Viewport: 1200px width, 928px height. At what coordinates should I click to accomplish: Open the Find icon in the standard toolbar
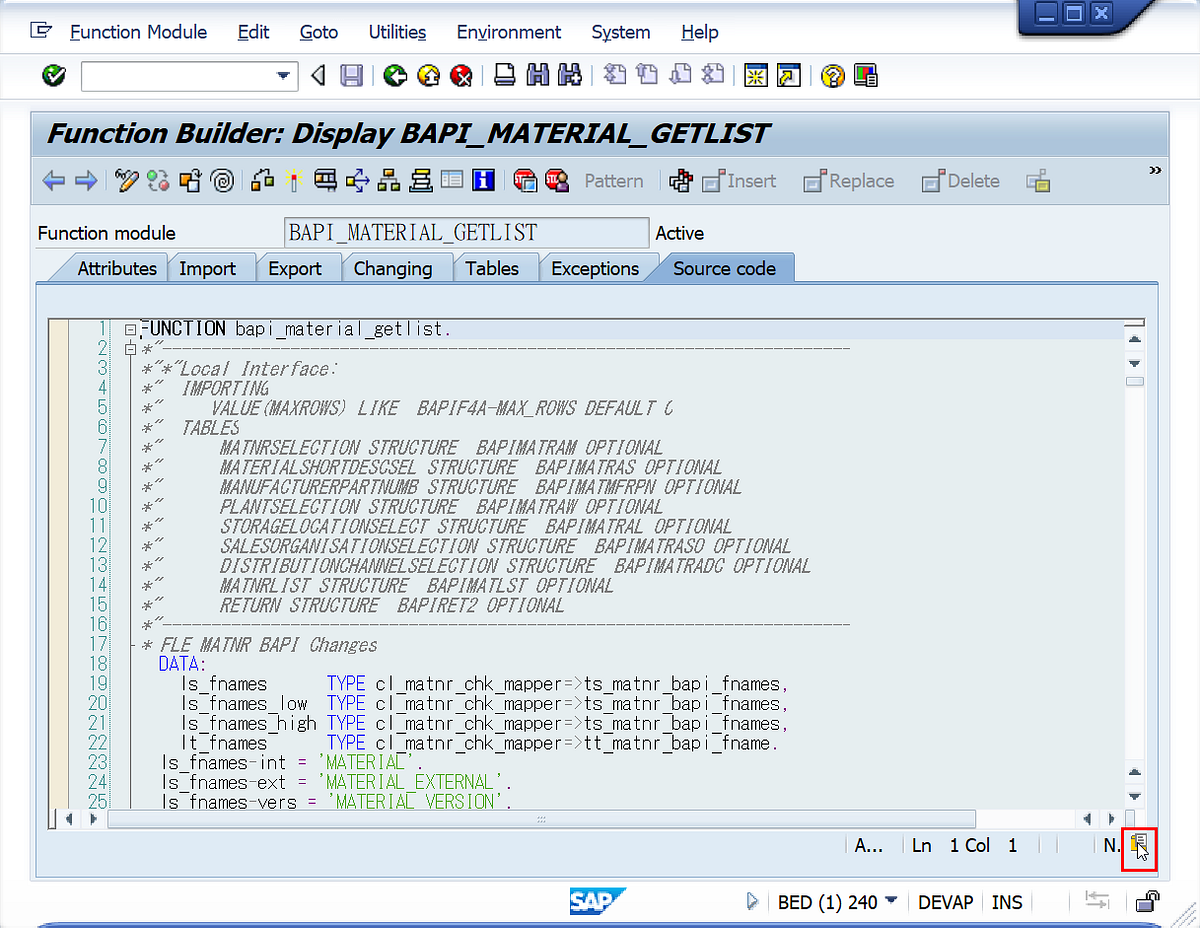pyautogui.click(x=538, y=75)
